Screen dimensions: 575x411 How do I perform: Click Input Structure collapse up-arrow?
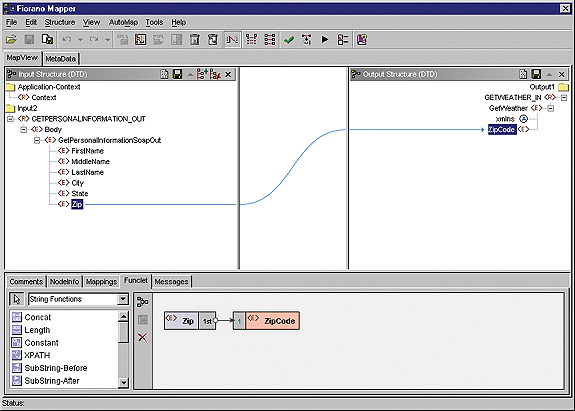pyautogui.click(x=190, y=75)
